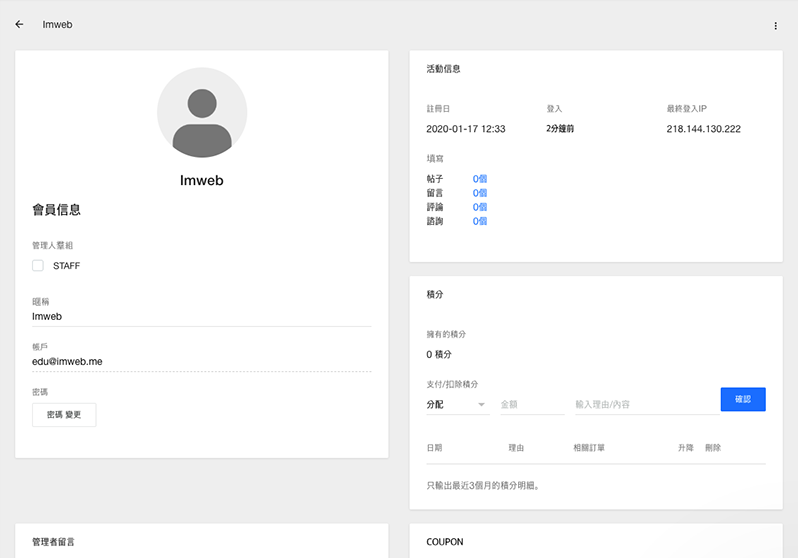Click the member profile avatar image
Screen dimensions: 798x558
(x=202, y=113)
